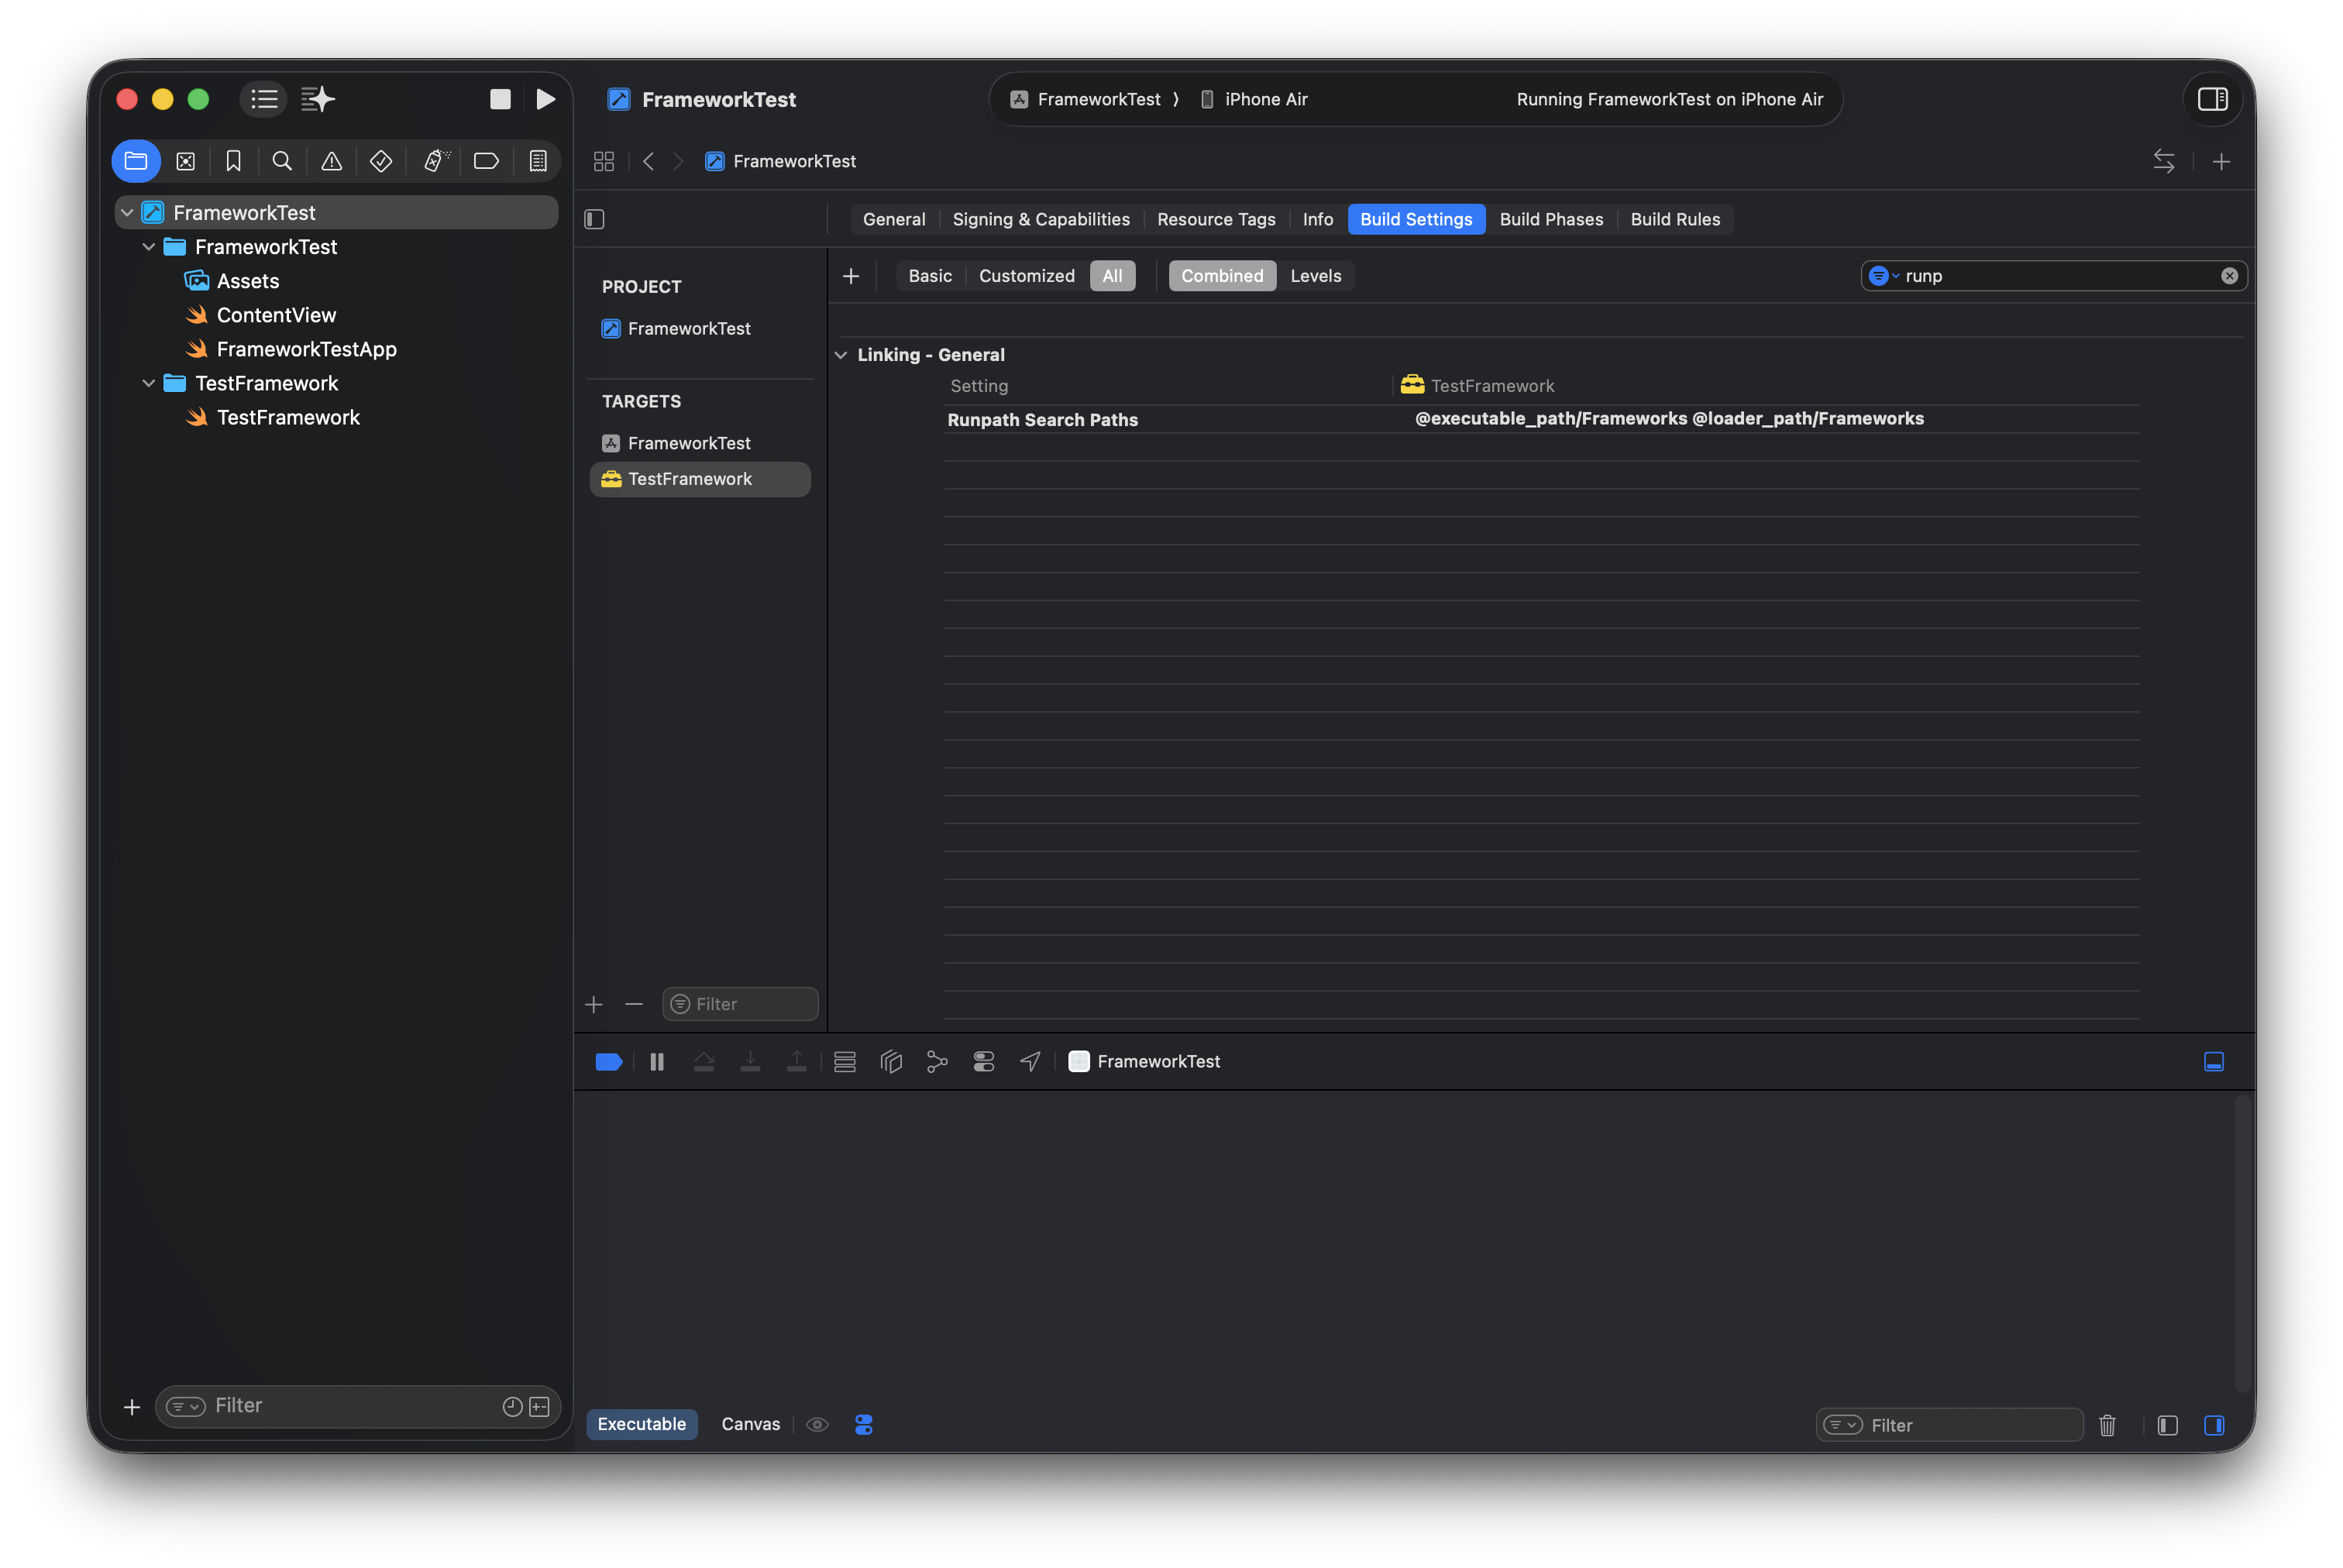Image resolution: width=2343 pixels, height=1568 pixels.
Task: Click the Stop running app button
Action: 500,99
